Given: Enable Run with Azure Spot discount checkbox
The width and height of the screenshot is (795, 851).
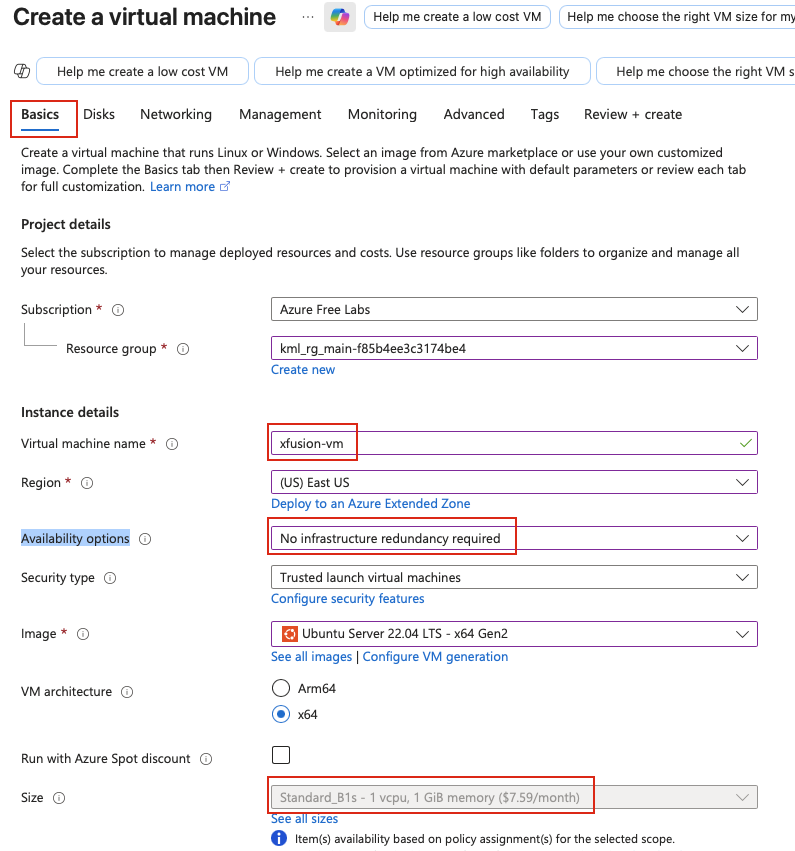Looking at the screenshot, I should [281, 755].
